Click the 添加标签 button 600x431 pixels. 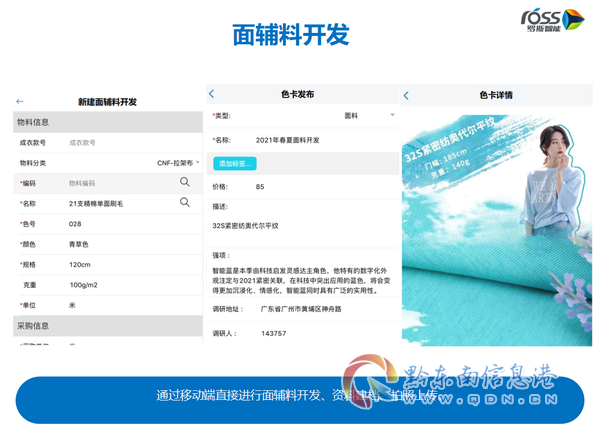(x=235, y=164)
